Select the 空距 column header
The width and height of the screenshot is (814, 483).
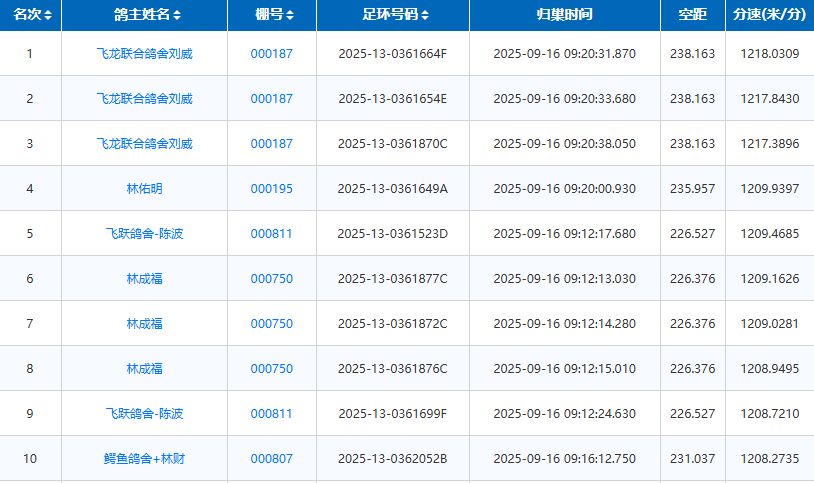tap(692, 15)
